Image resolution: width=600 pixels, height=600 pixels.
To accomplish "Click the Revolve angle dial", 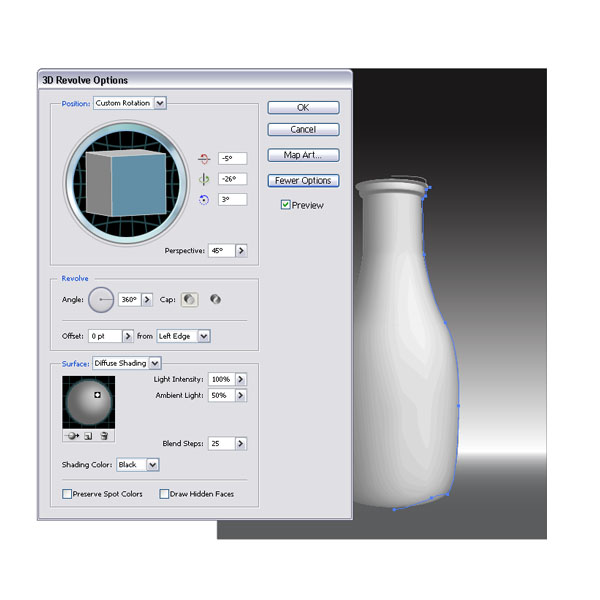I will [x=101, y=300].
